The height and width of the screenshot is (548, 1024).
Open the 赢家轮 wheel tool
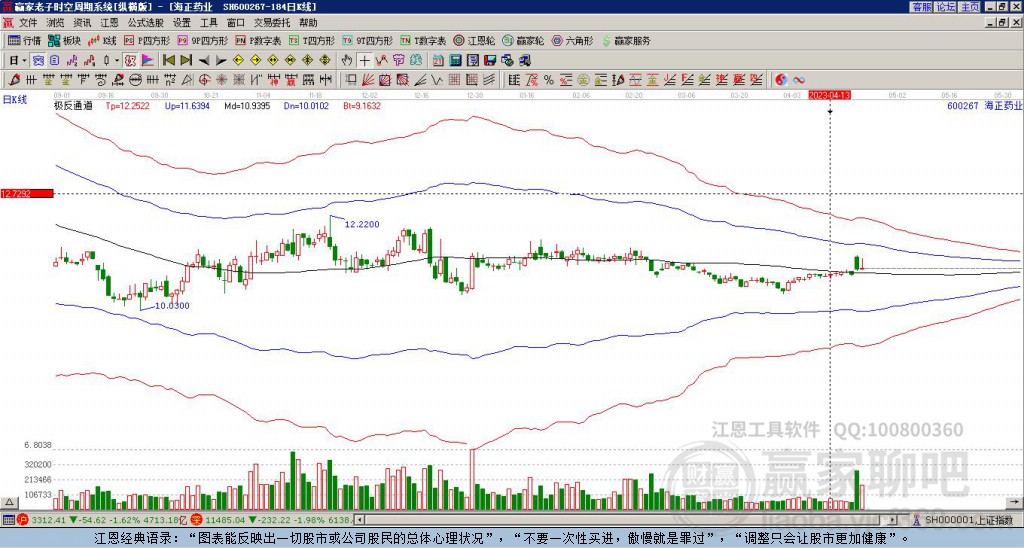pyautogui.click(x=523, y=40)
